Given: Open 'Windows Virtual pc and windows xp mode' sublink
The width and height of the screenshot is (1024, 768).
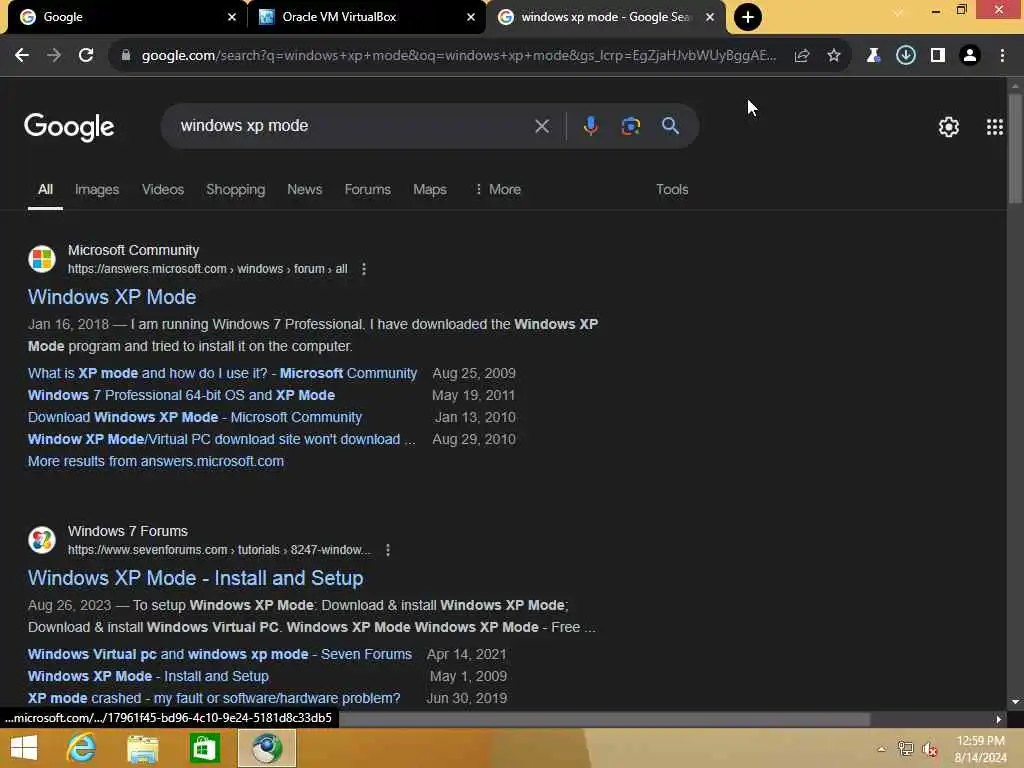Looking at the screenshot, I should [x=219, y=654].
